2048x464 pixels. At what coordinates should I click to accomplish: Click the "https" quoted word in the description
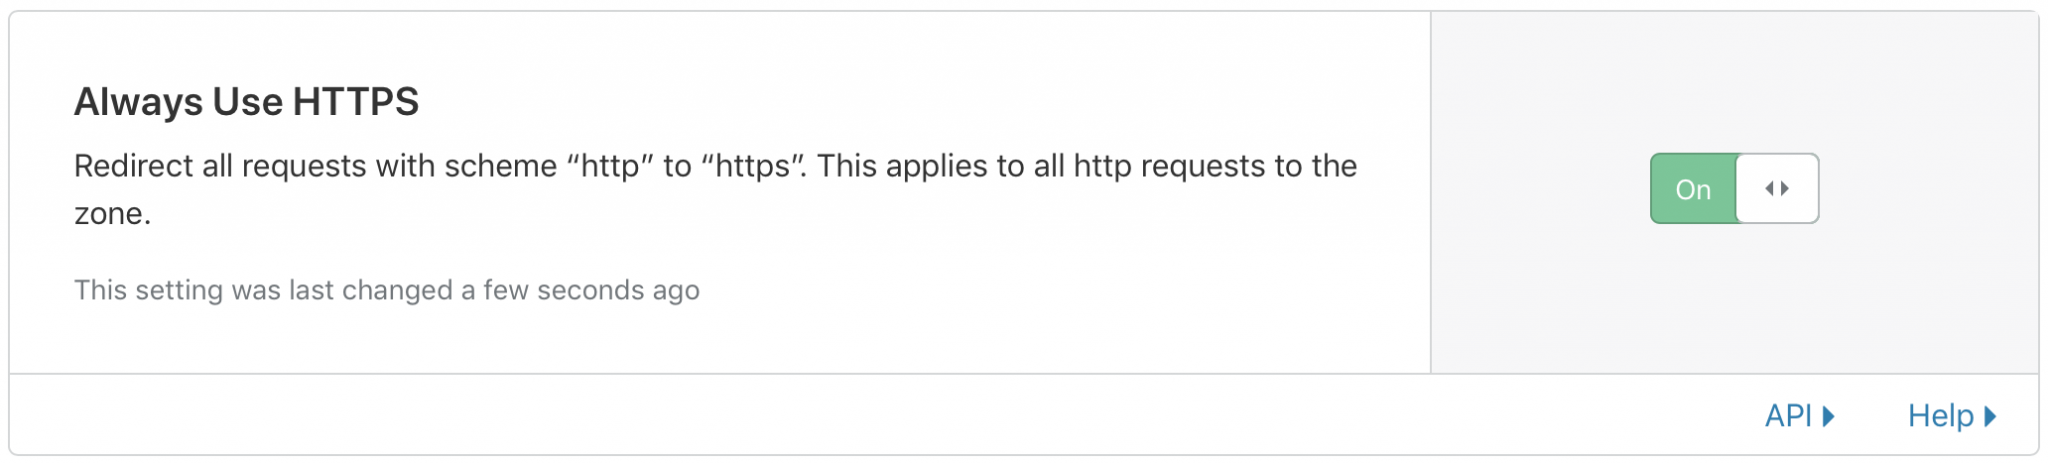(x=754, y=166)
